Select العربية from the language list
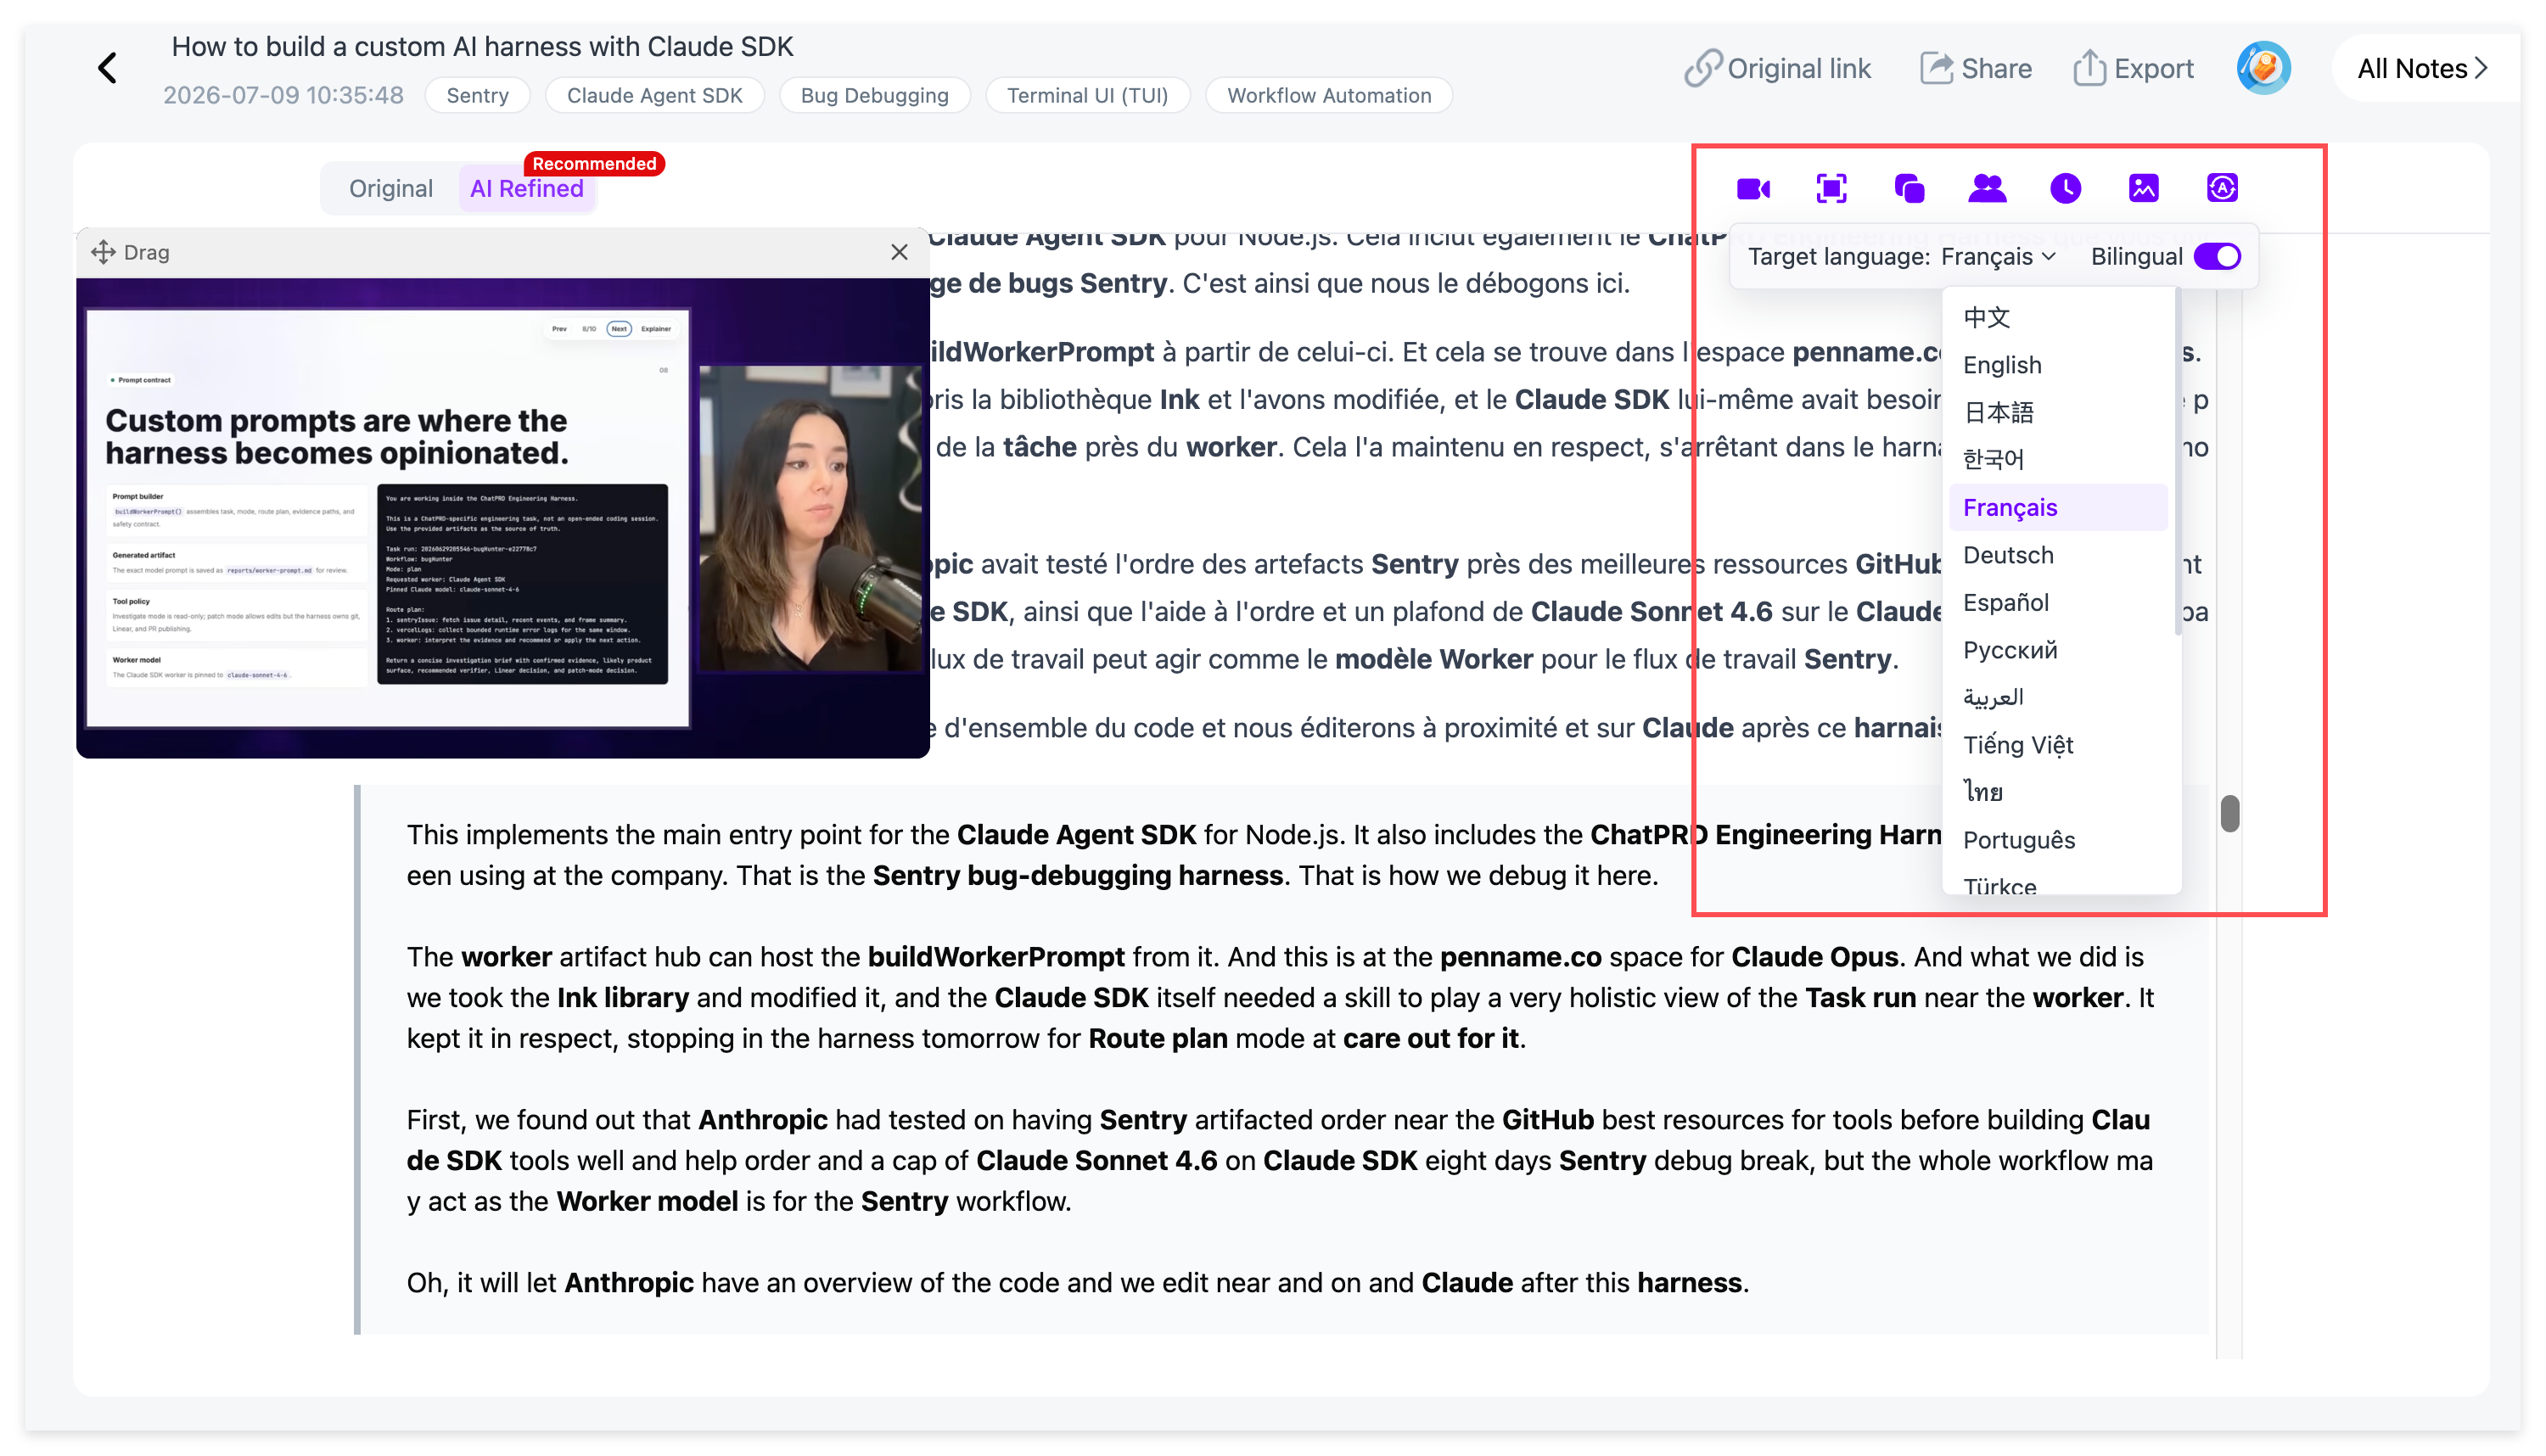Screen dimensions: 2546x1456 (x=2057, y=697)
